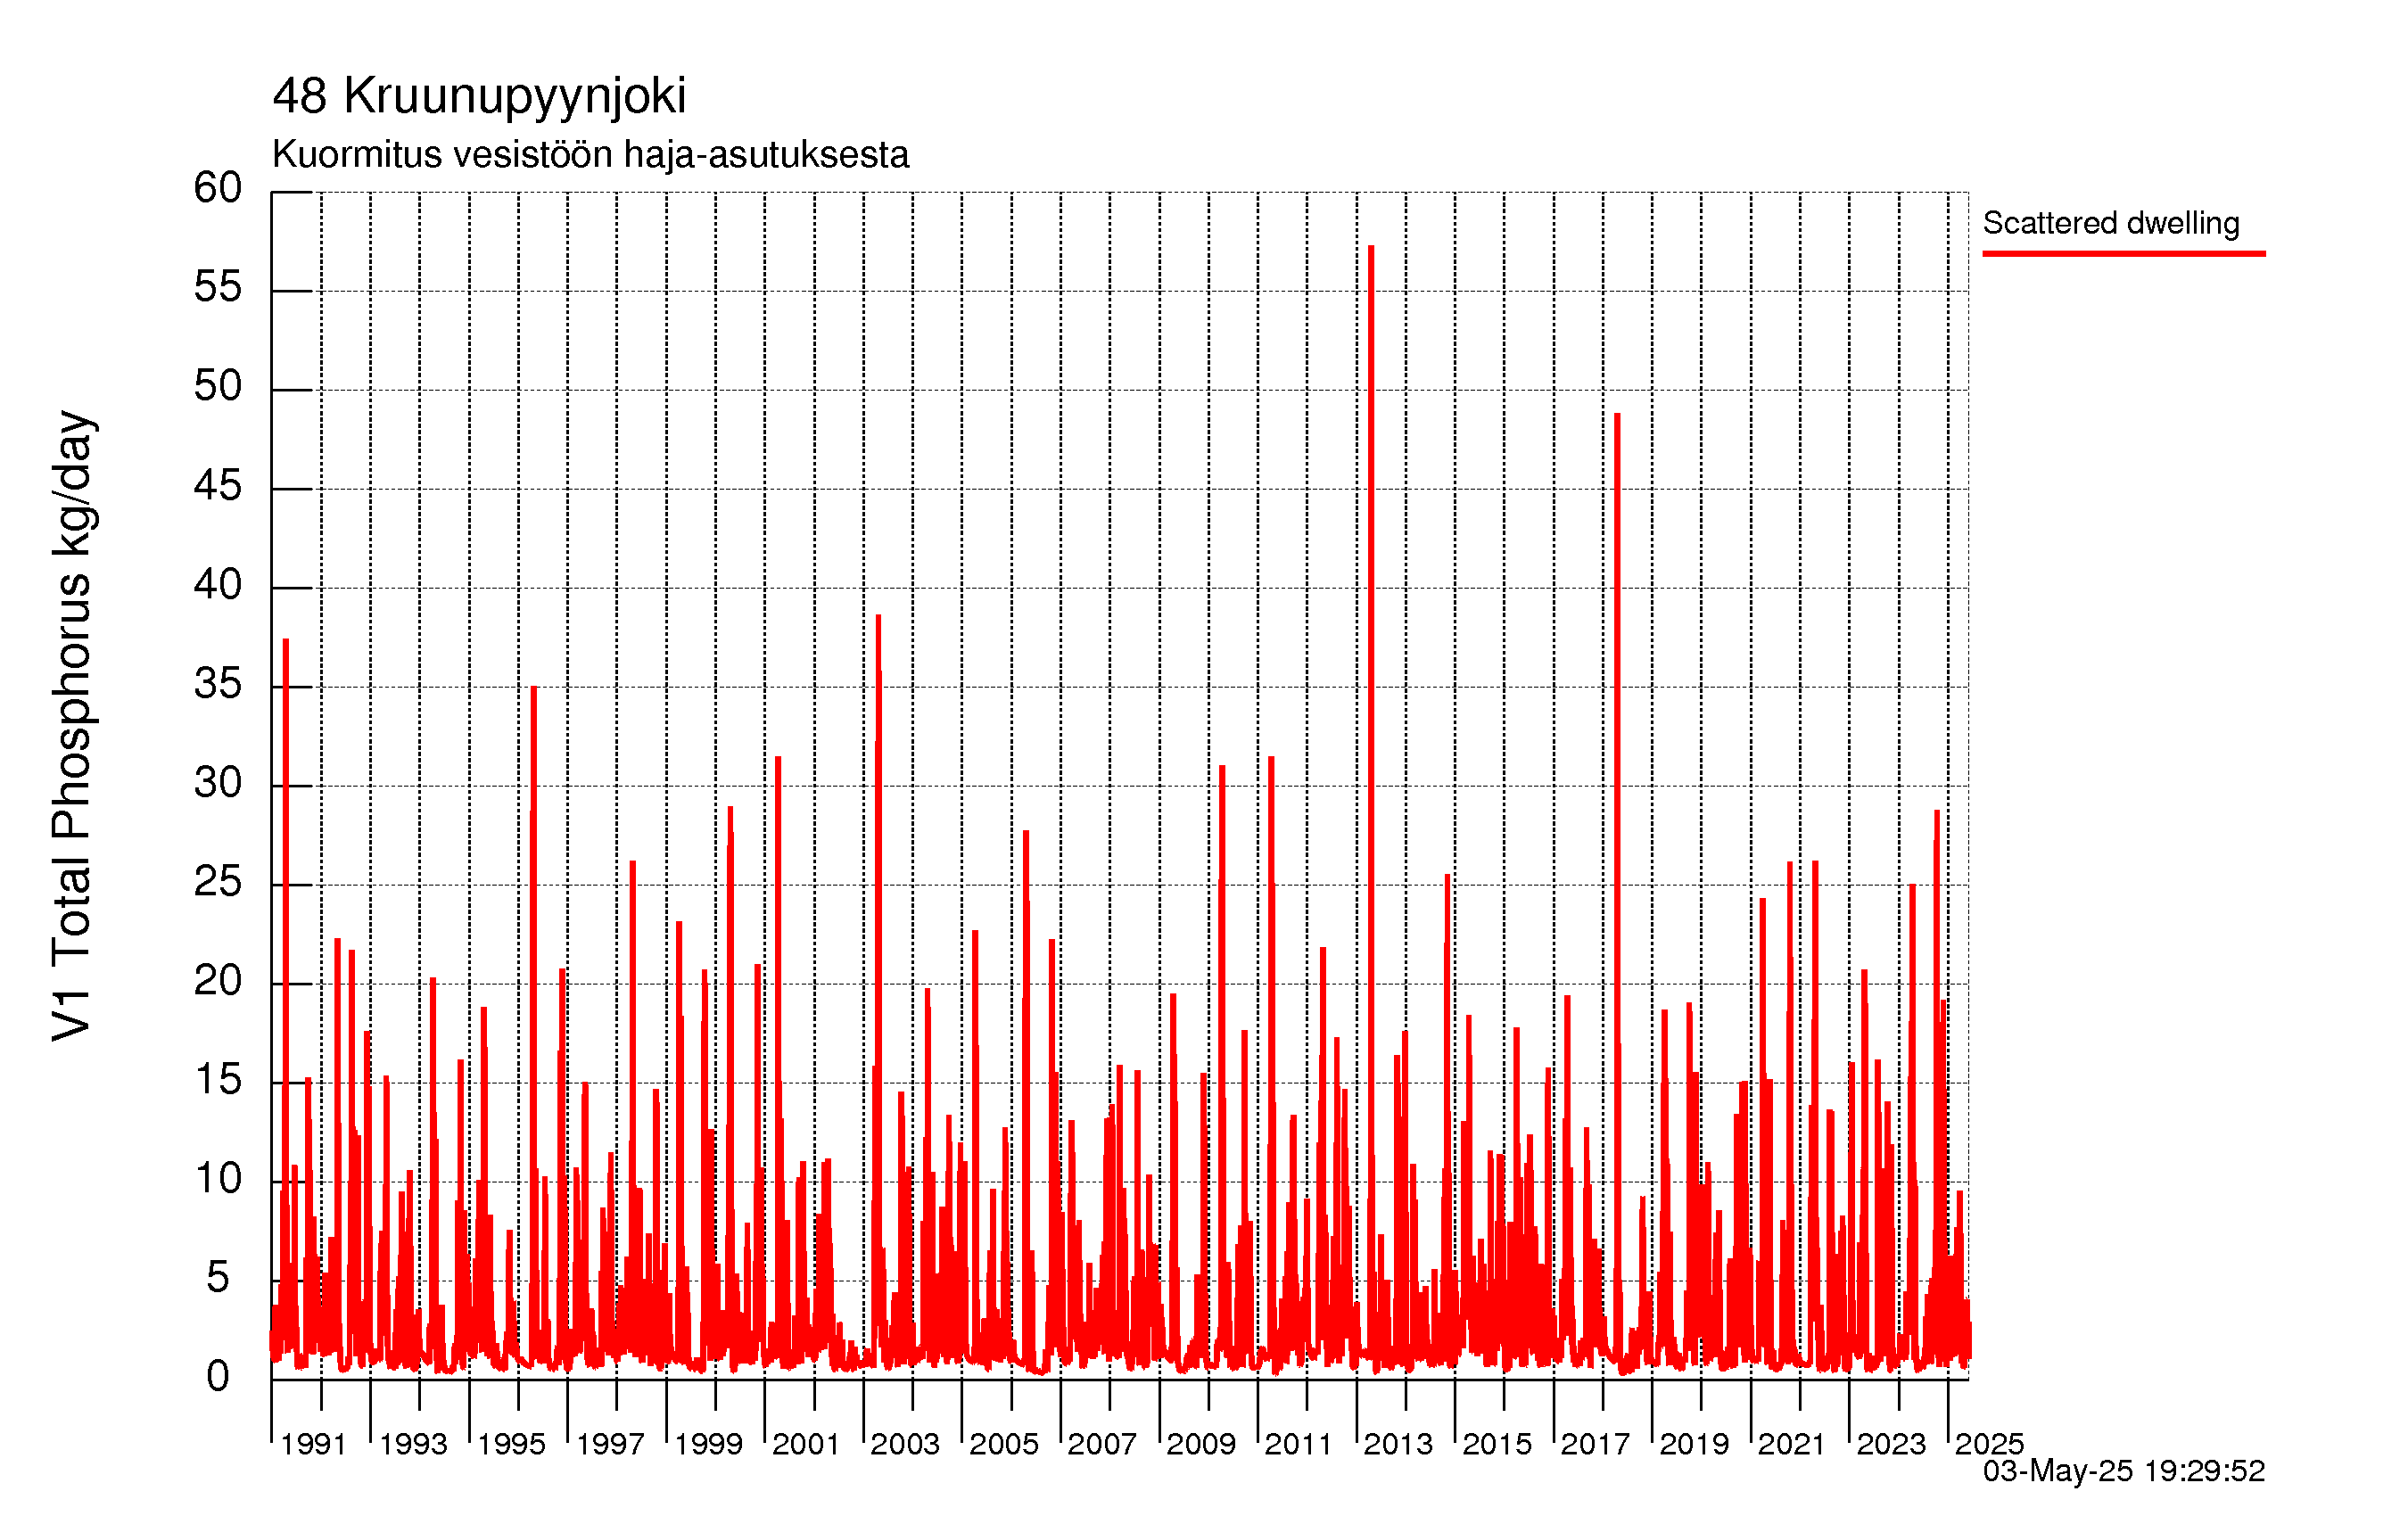Click the x-axis year label 2011
The height and width of the screenshot is (1516, 2408).
(1299, 1444)
